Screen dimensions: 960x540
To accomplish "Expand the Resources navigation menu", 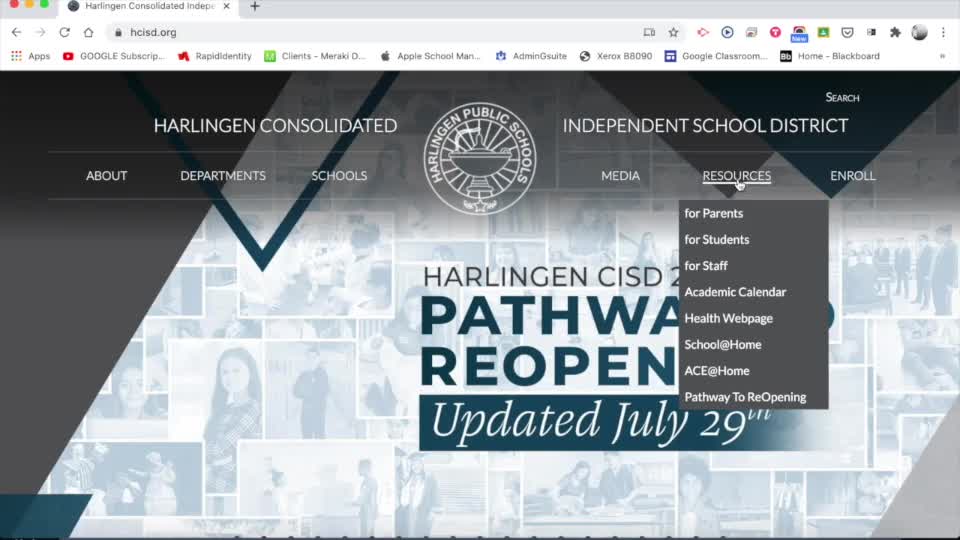I will coord(736,175).
